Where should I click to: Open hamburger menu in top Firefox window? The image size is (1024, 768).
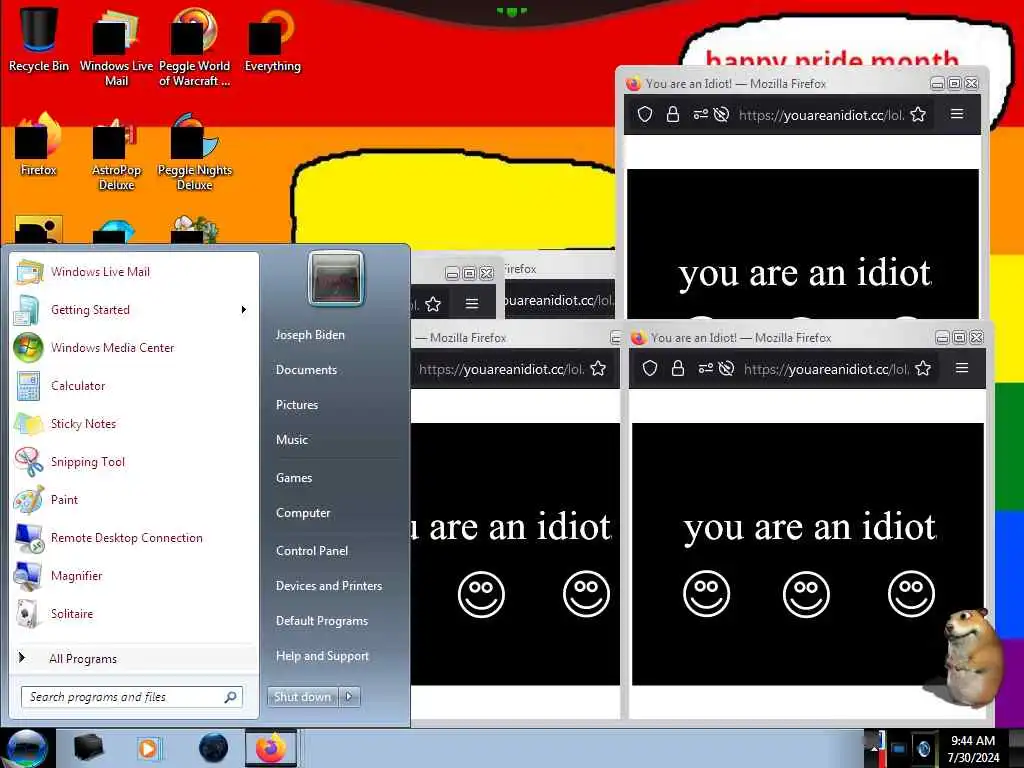[x=957, y=114]
